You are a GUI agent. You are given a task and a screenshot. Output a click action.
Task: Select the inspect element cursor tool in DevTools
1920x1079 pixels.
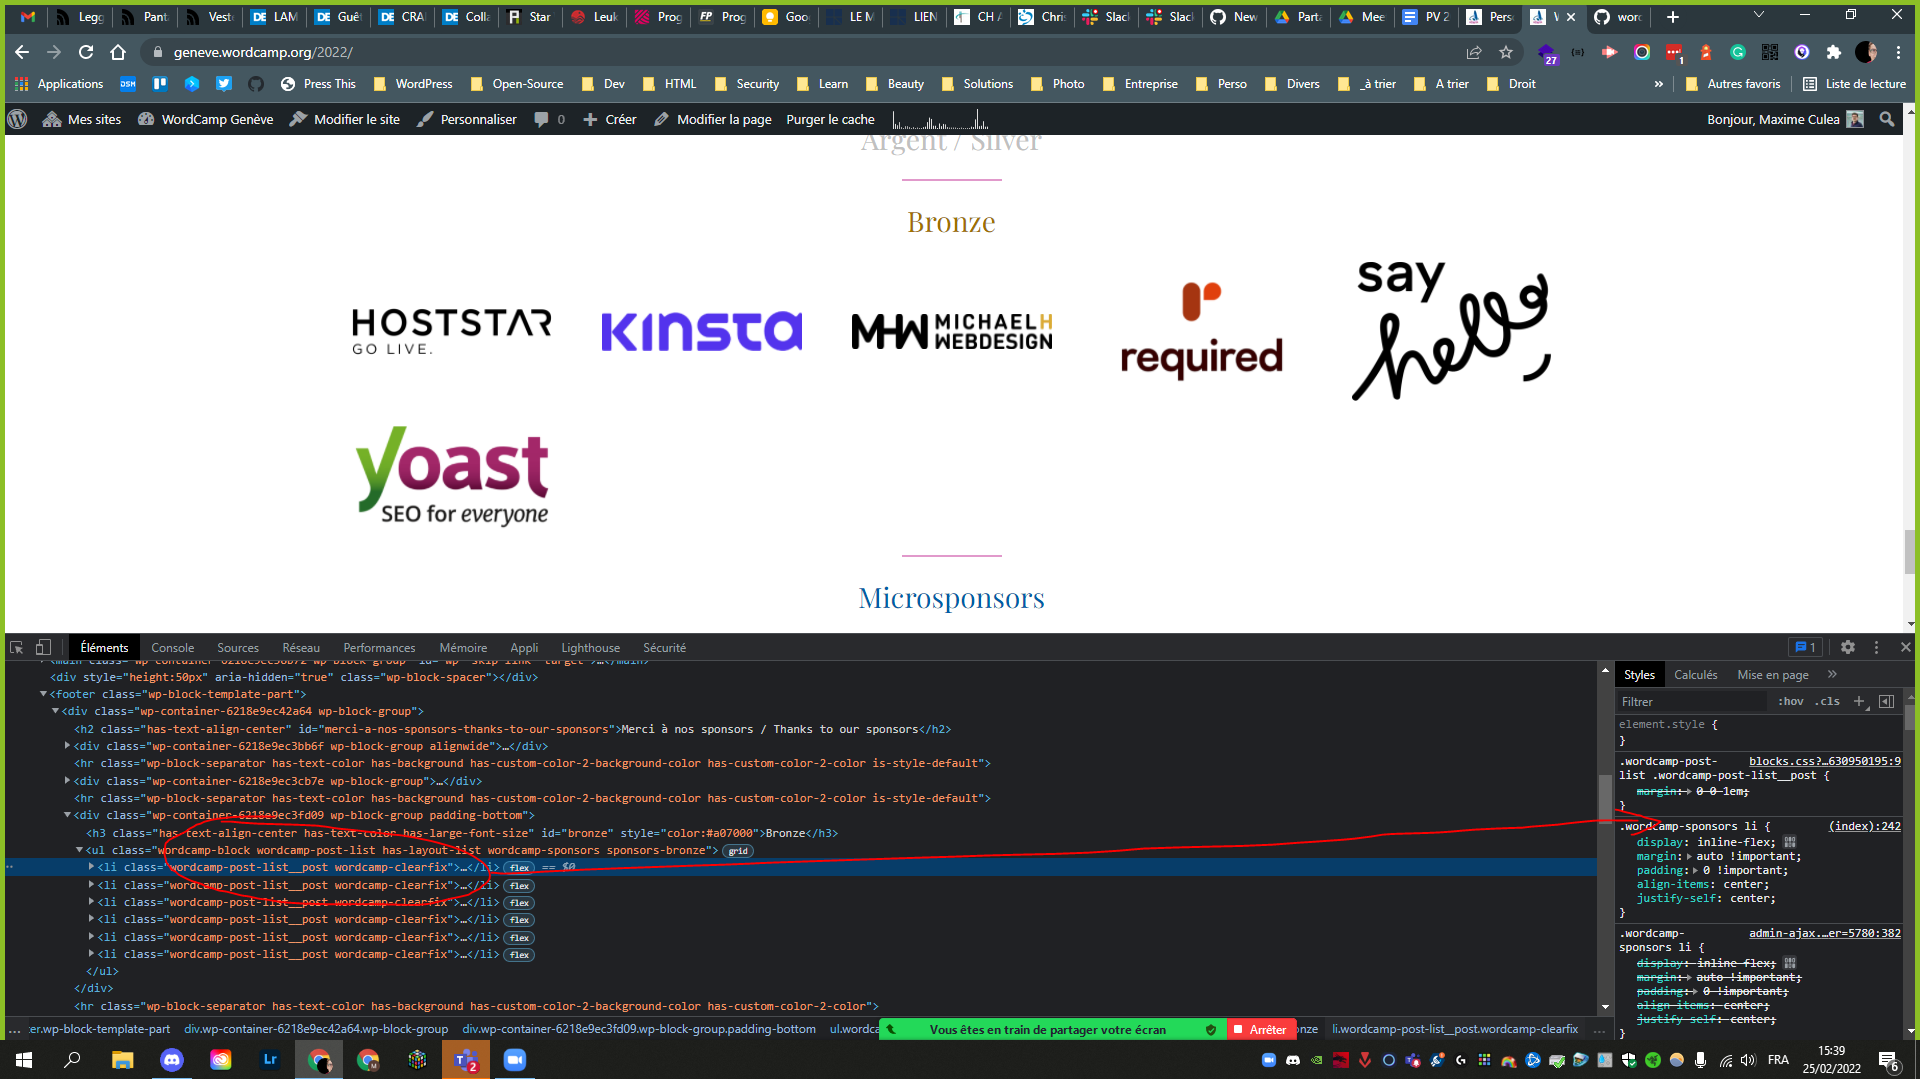coord(16,647)
